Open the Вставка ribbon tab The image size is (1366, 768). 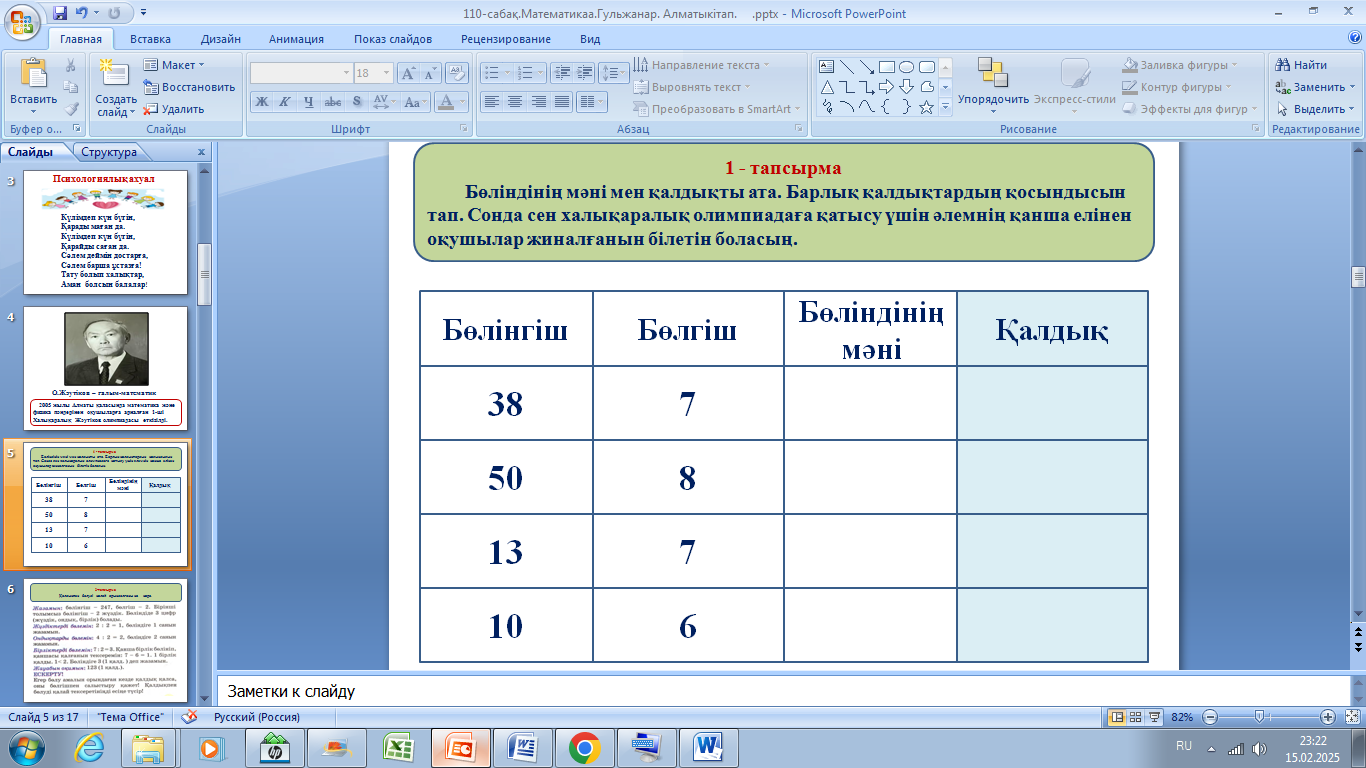150,39
